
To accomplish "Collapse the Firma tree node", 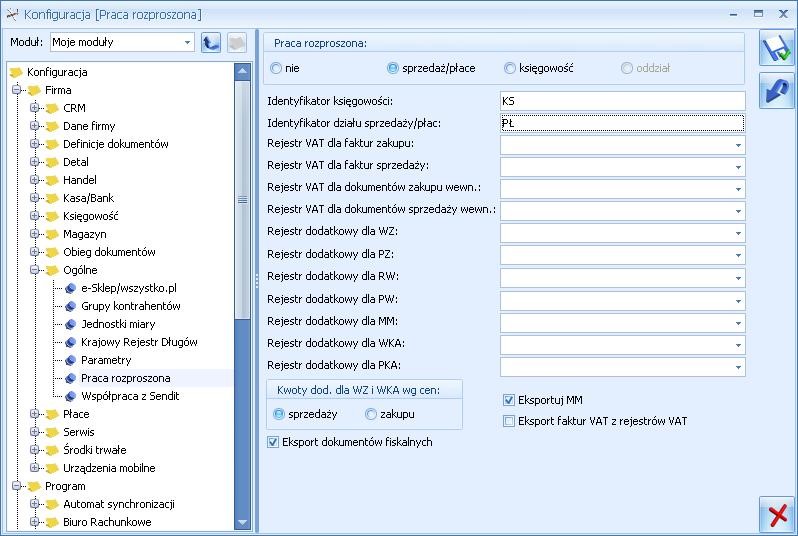I will click(17, 90).
